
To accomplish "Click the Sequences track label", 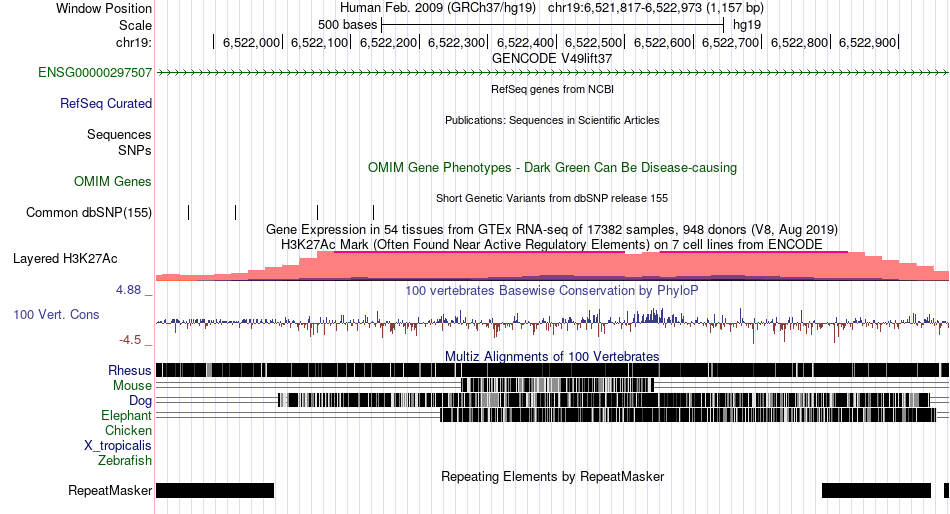I will coord(119,135).
